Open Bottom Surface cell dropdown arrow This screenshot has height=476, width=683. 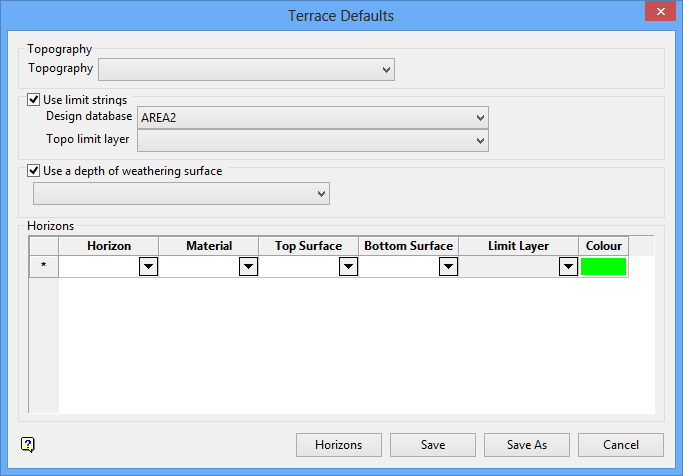(x=448, y=267)
